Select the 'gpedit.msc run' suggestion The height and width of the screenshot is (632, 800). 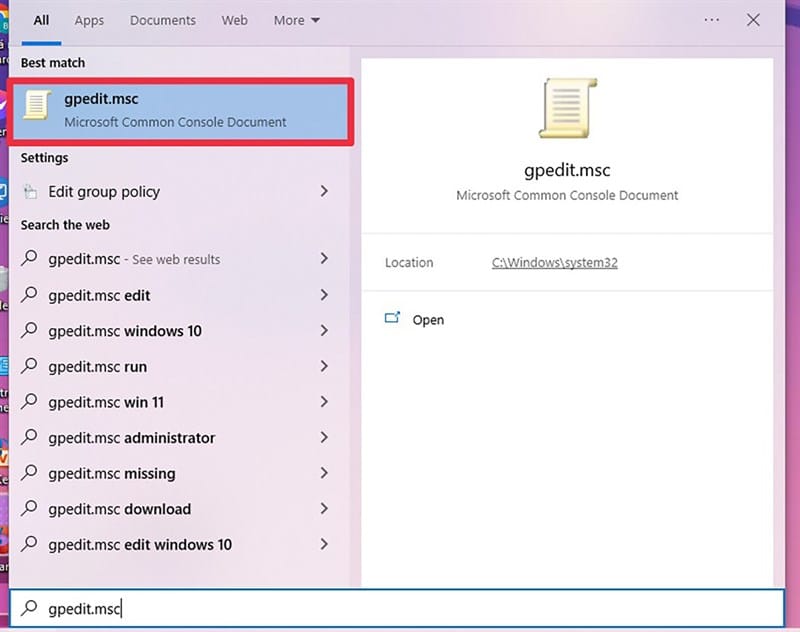point(181,366)
